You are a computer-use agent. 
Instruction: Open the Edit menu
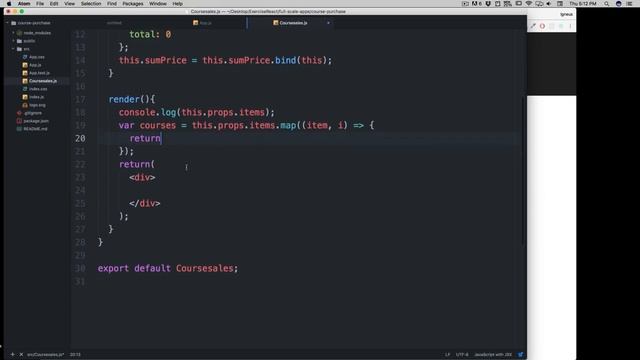[x=54, y=4]
